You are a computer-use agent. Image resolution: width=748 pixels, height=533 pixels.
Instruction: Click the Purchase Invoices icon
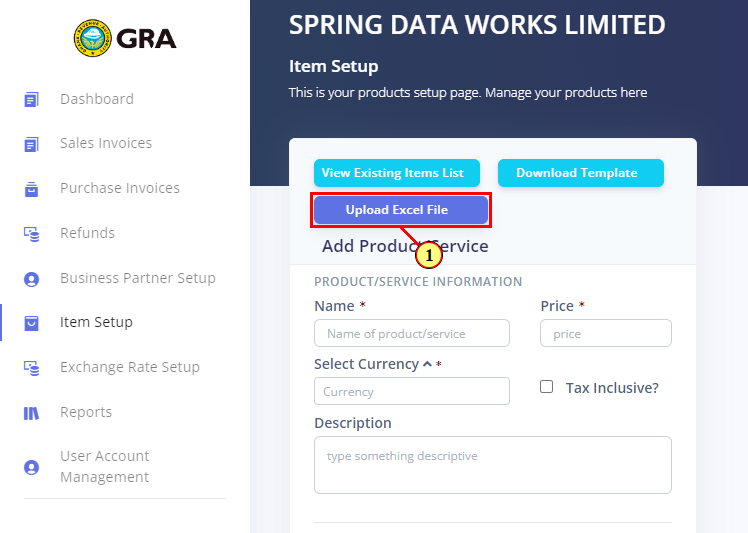coord(31,189)
